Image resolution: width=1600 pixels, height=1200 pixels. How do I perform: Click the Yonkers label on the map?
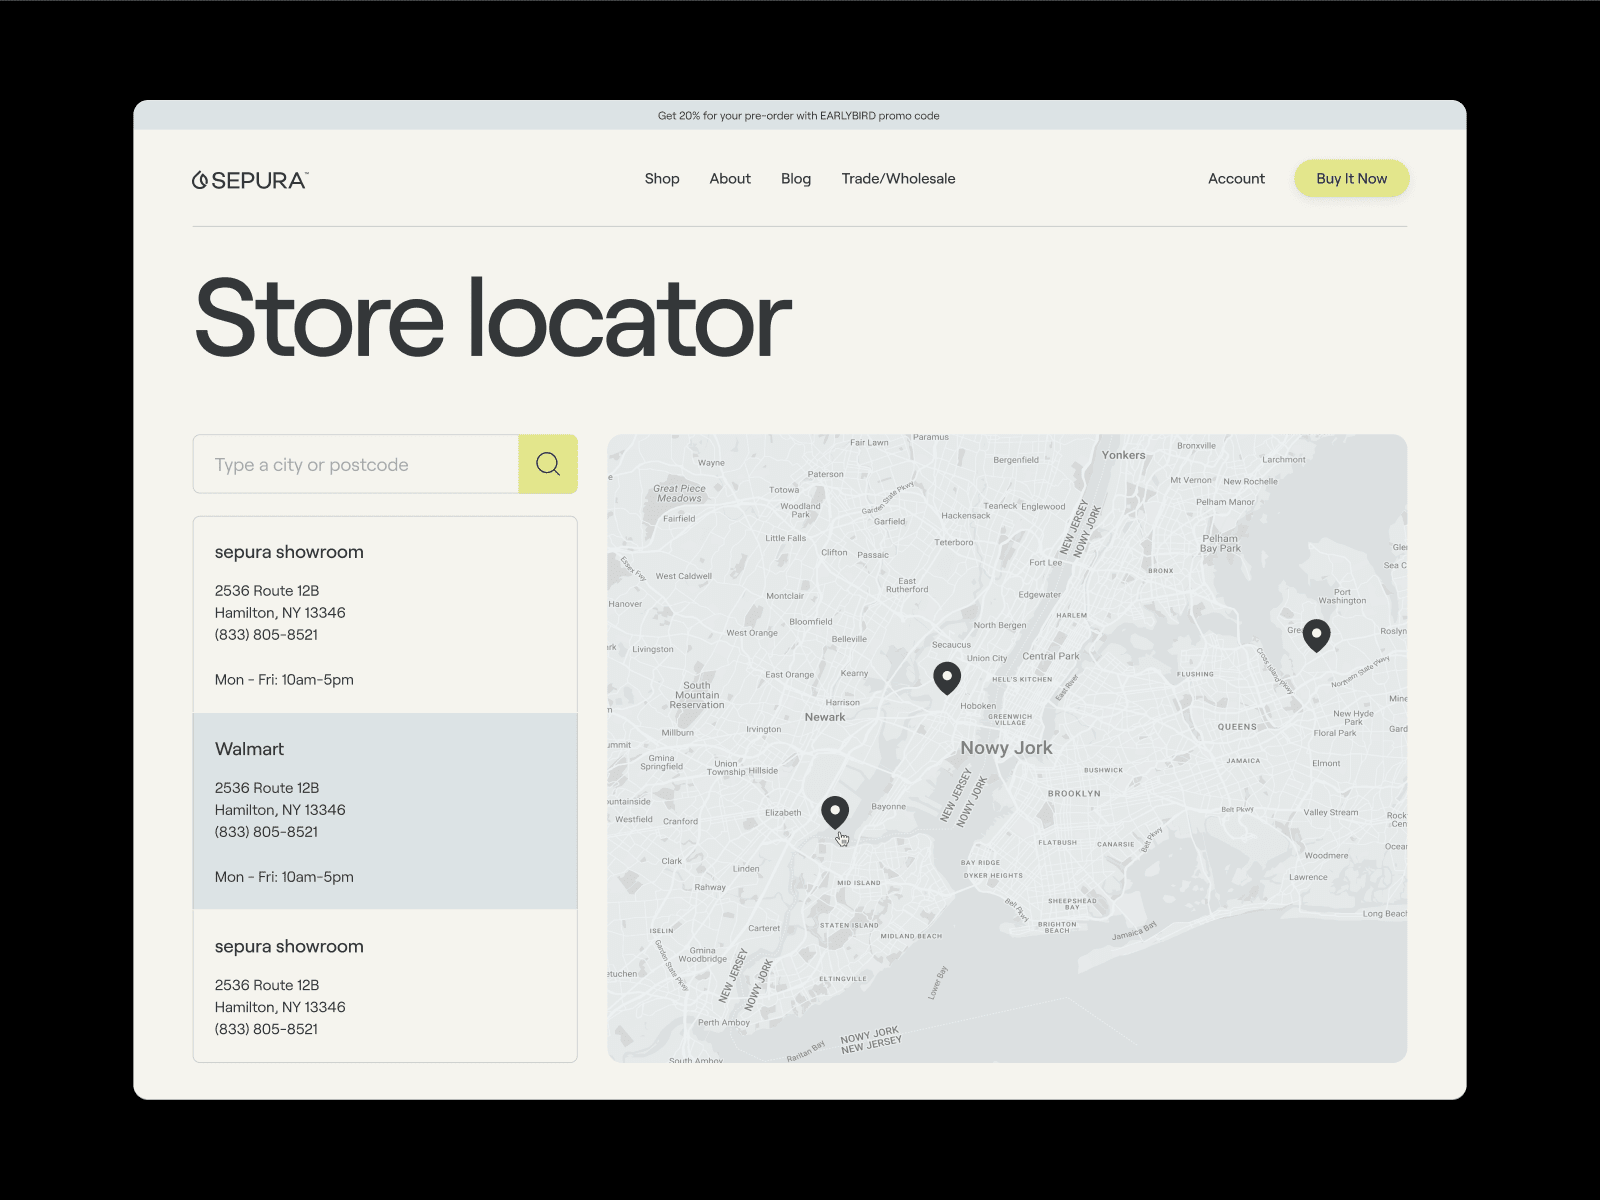pos(1124,455)
